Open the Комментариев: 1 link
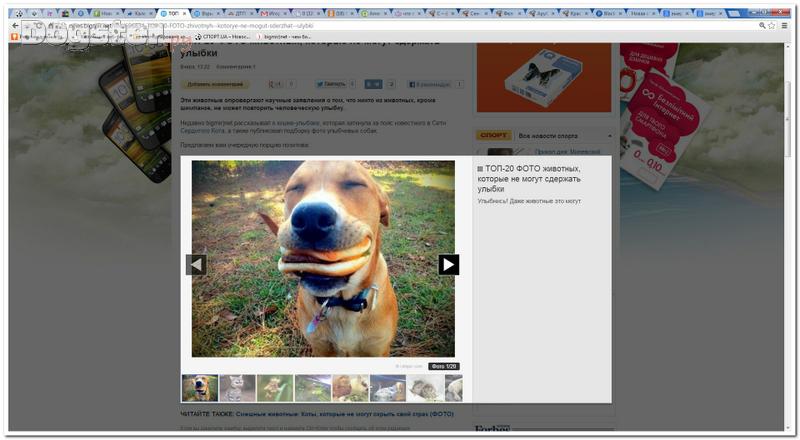Image resolution: width=800 pixels, height=440 pixels. click(236, 67)
